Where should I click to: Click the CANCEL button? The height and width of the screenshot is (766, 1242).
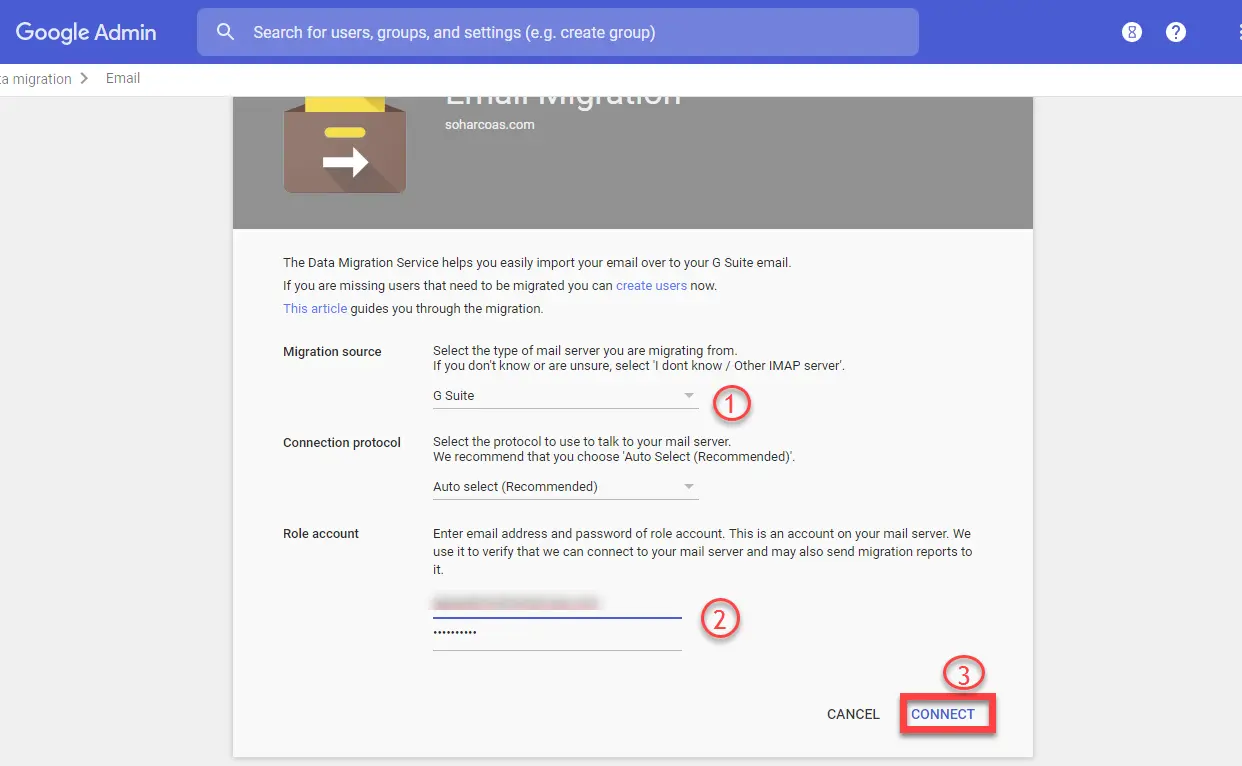coord(853,714)
